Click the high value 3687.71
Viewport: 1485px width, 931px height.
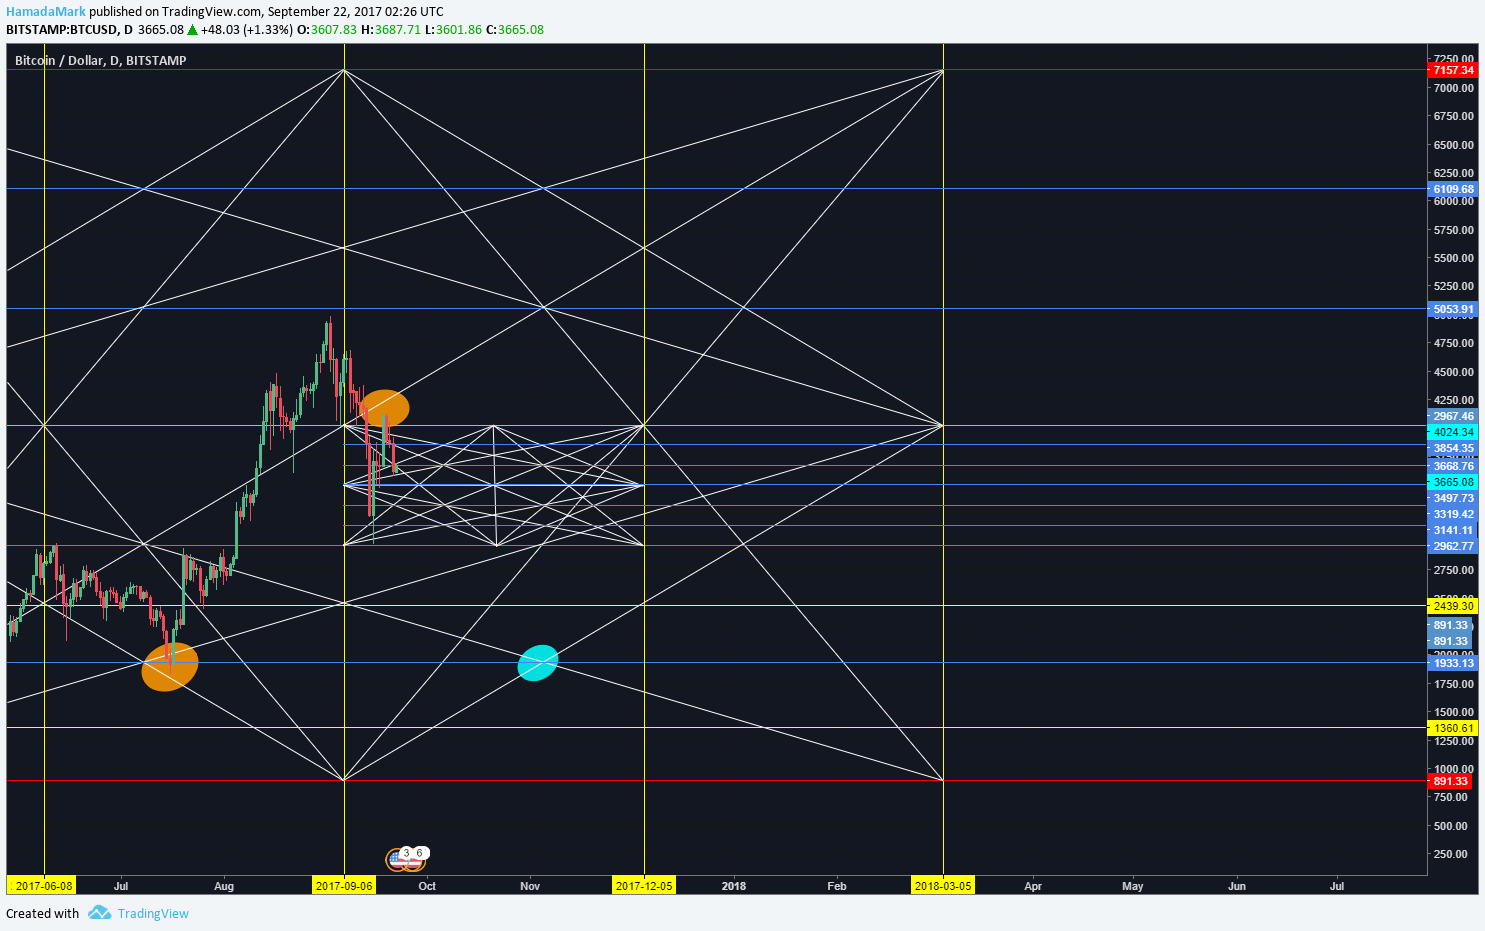coord(398,29)
